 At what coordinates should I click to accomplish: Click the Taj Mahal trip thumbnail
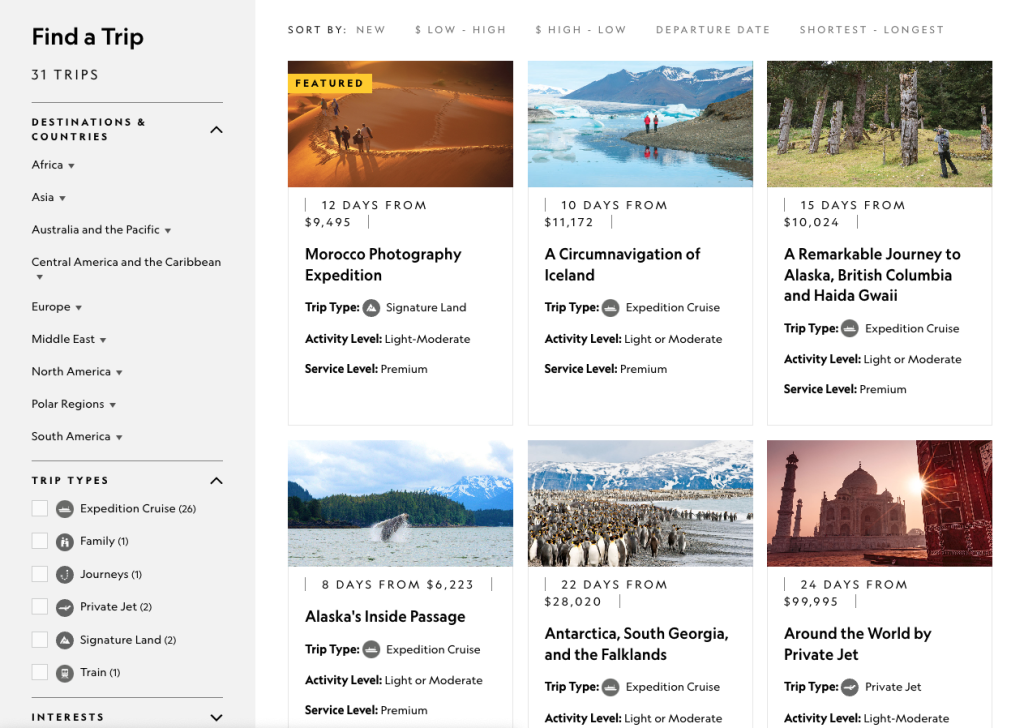tap(879, 504)
